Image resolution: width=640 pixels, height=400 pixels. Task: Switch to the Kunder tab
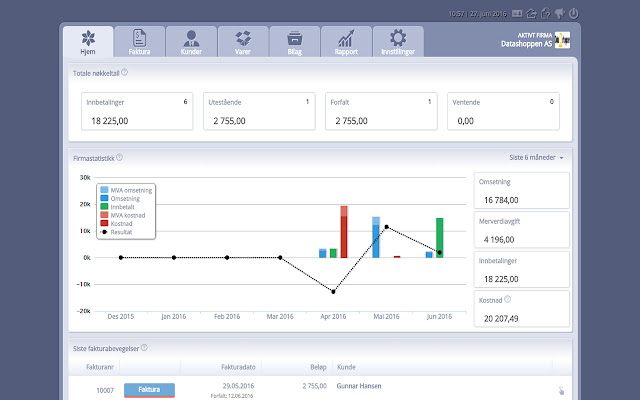(191, 40)
